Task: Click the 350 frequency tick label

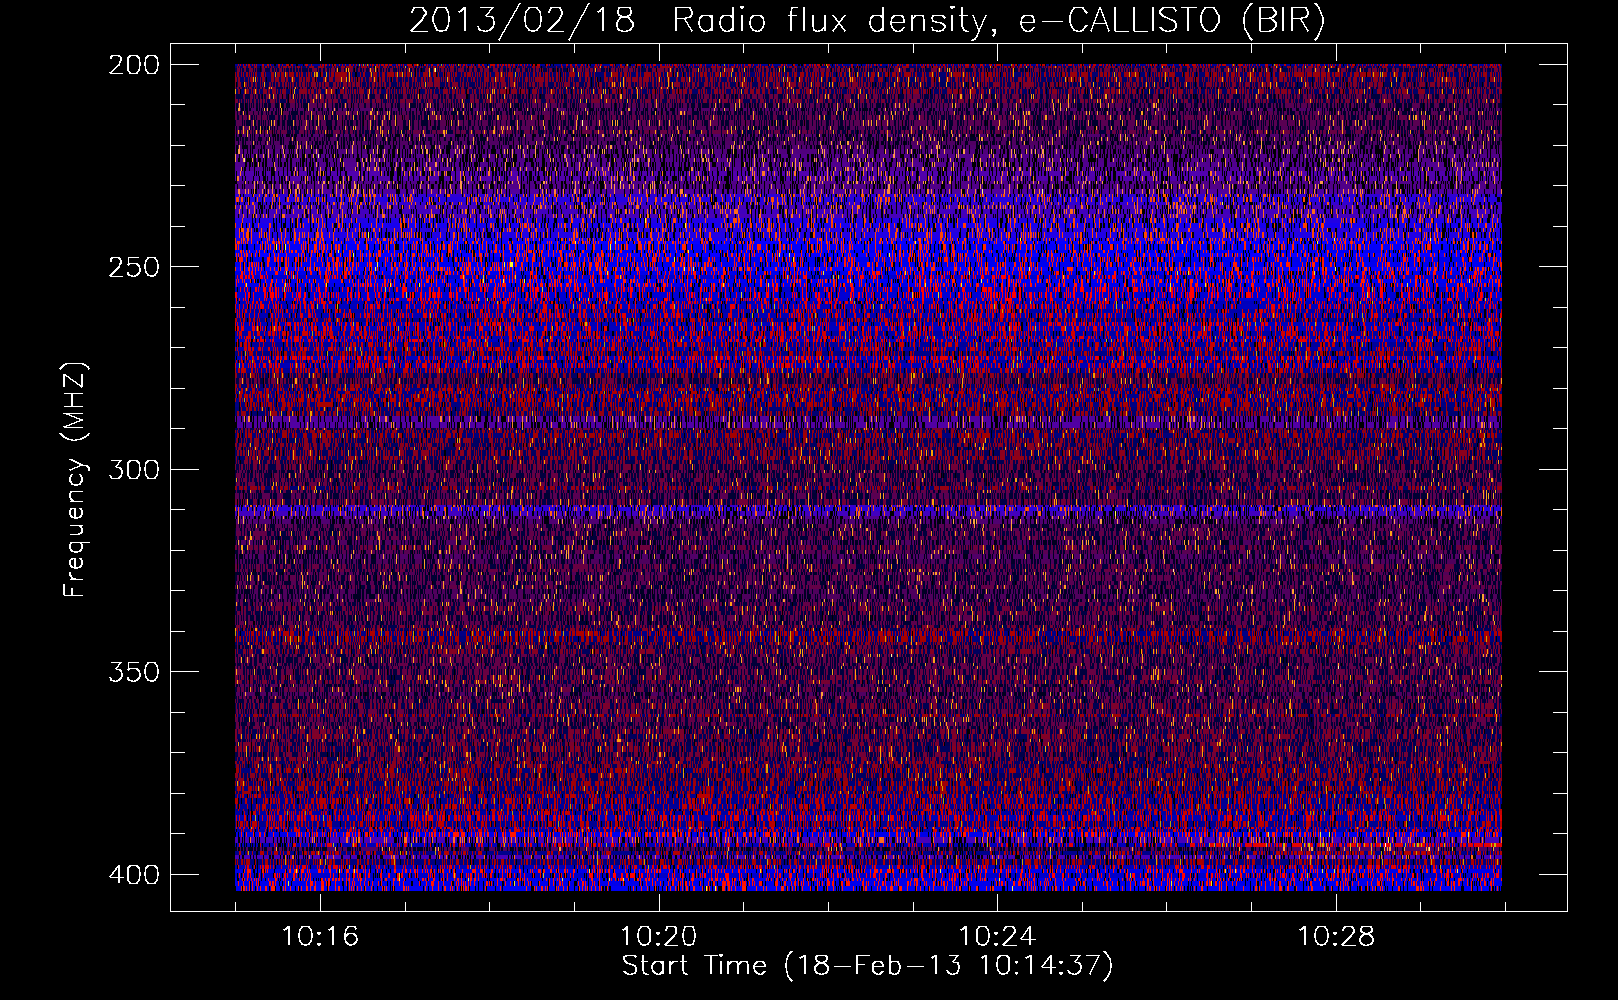Action: click(x=134, y=672)
